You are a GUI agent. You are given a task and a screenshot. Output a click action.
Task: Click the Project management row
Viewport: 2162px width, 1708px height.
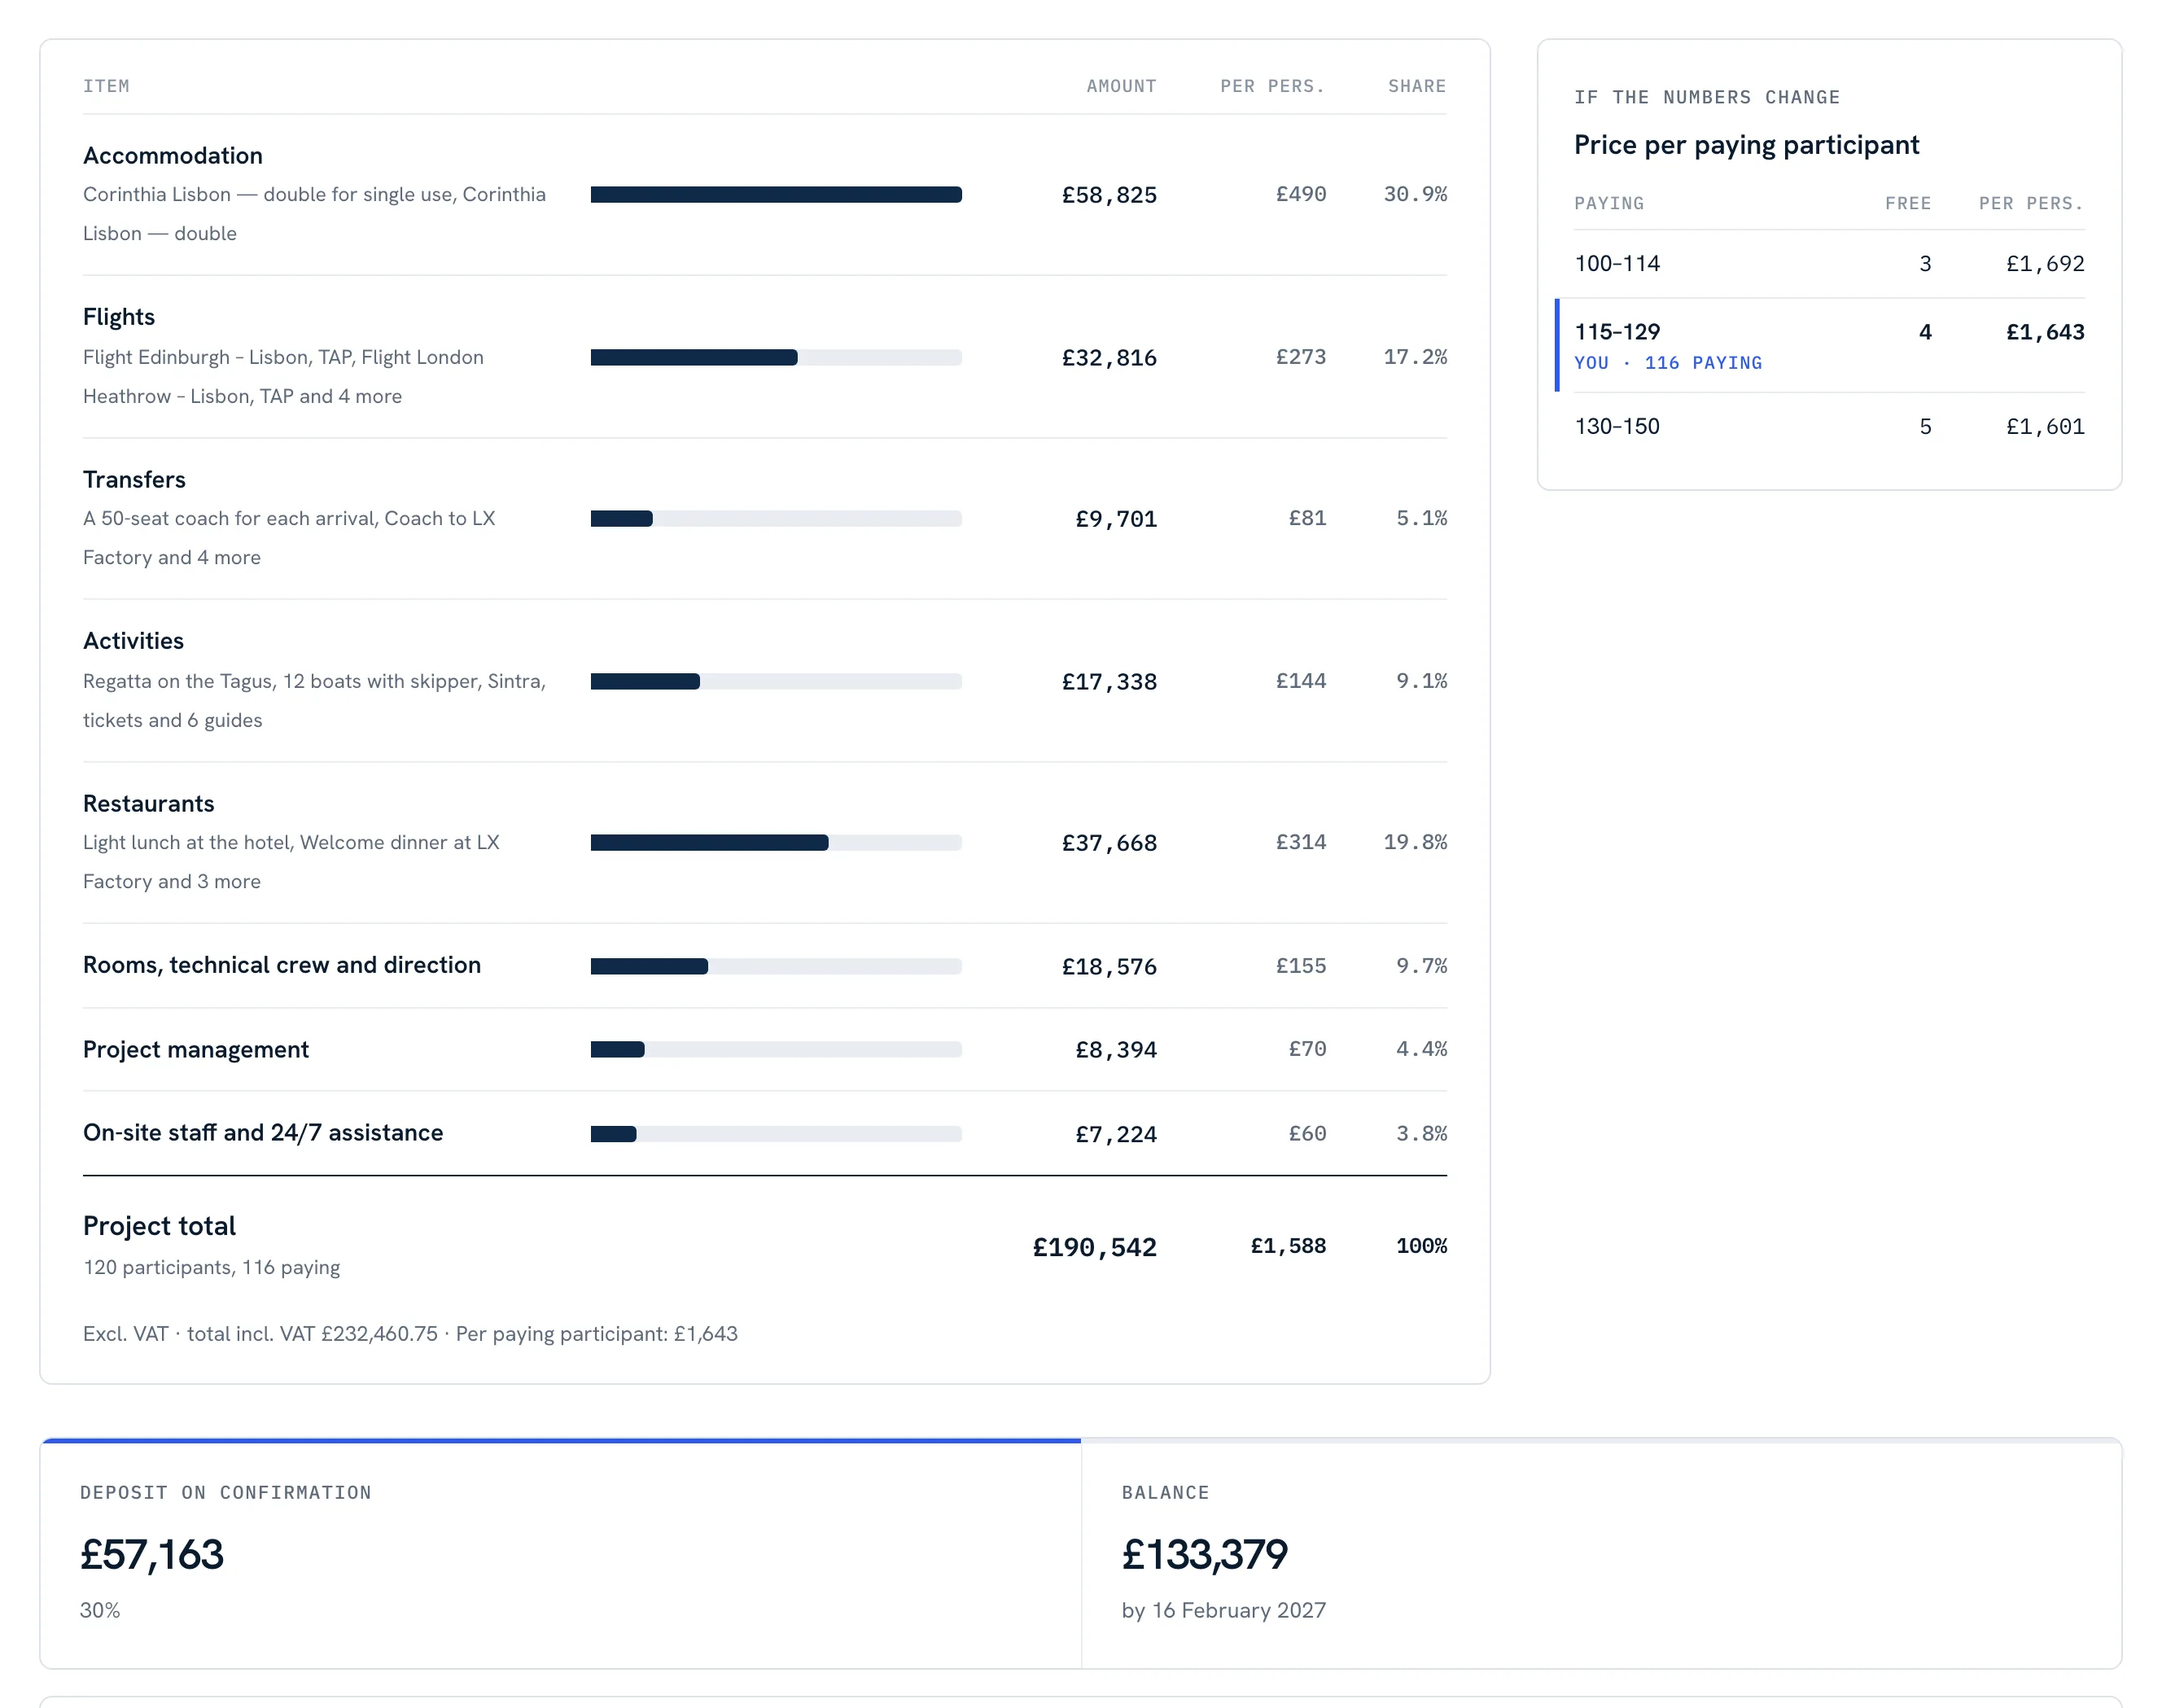coord(764,1049)
